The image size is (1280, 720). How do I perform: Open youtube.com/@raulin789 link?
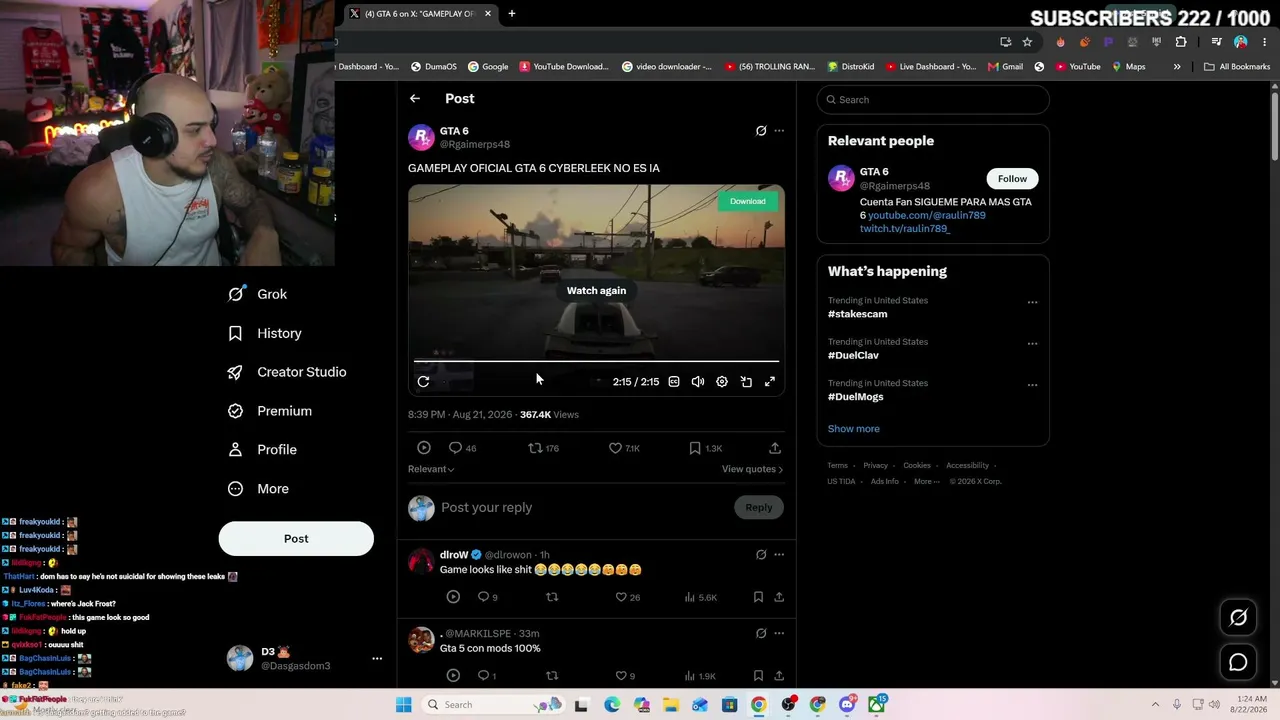(927, 215)
